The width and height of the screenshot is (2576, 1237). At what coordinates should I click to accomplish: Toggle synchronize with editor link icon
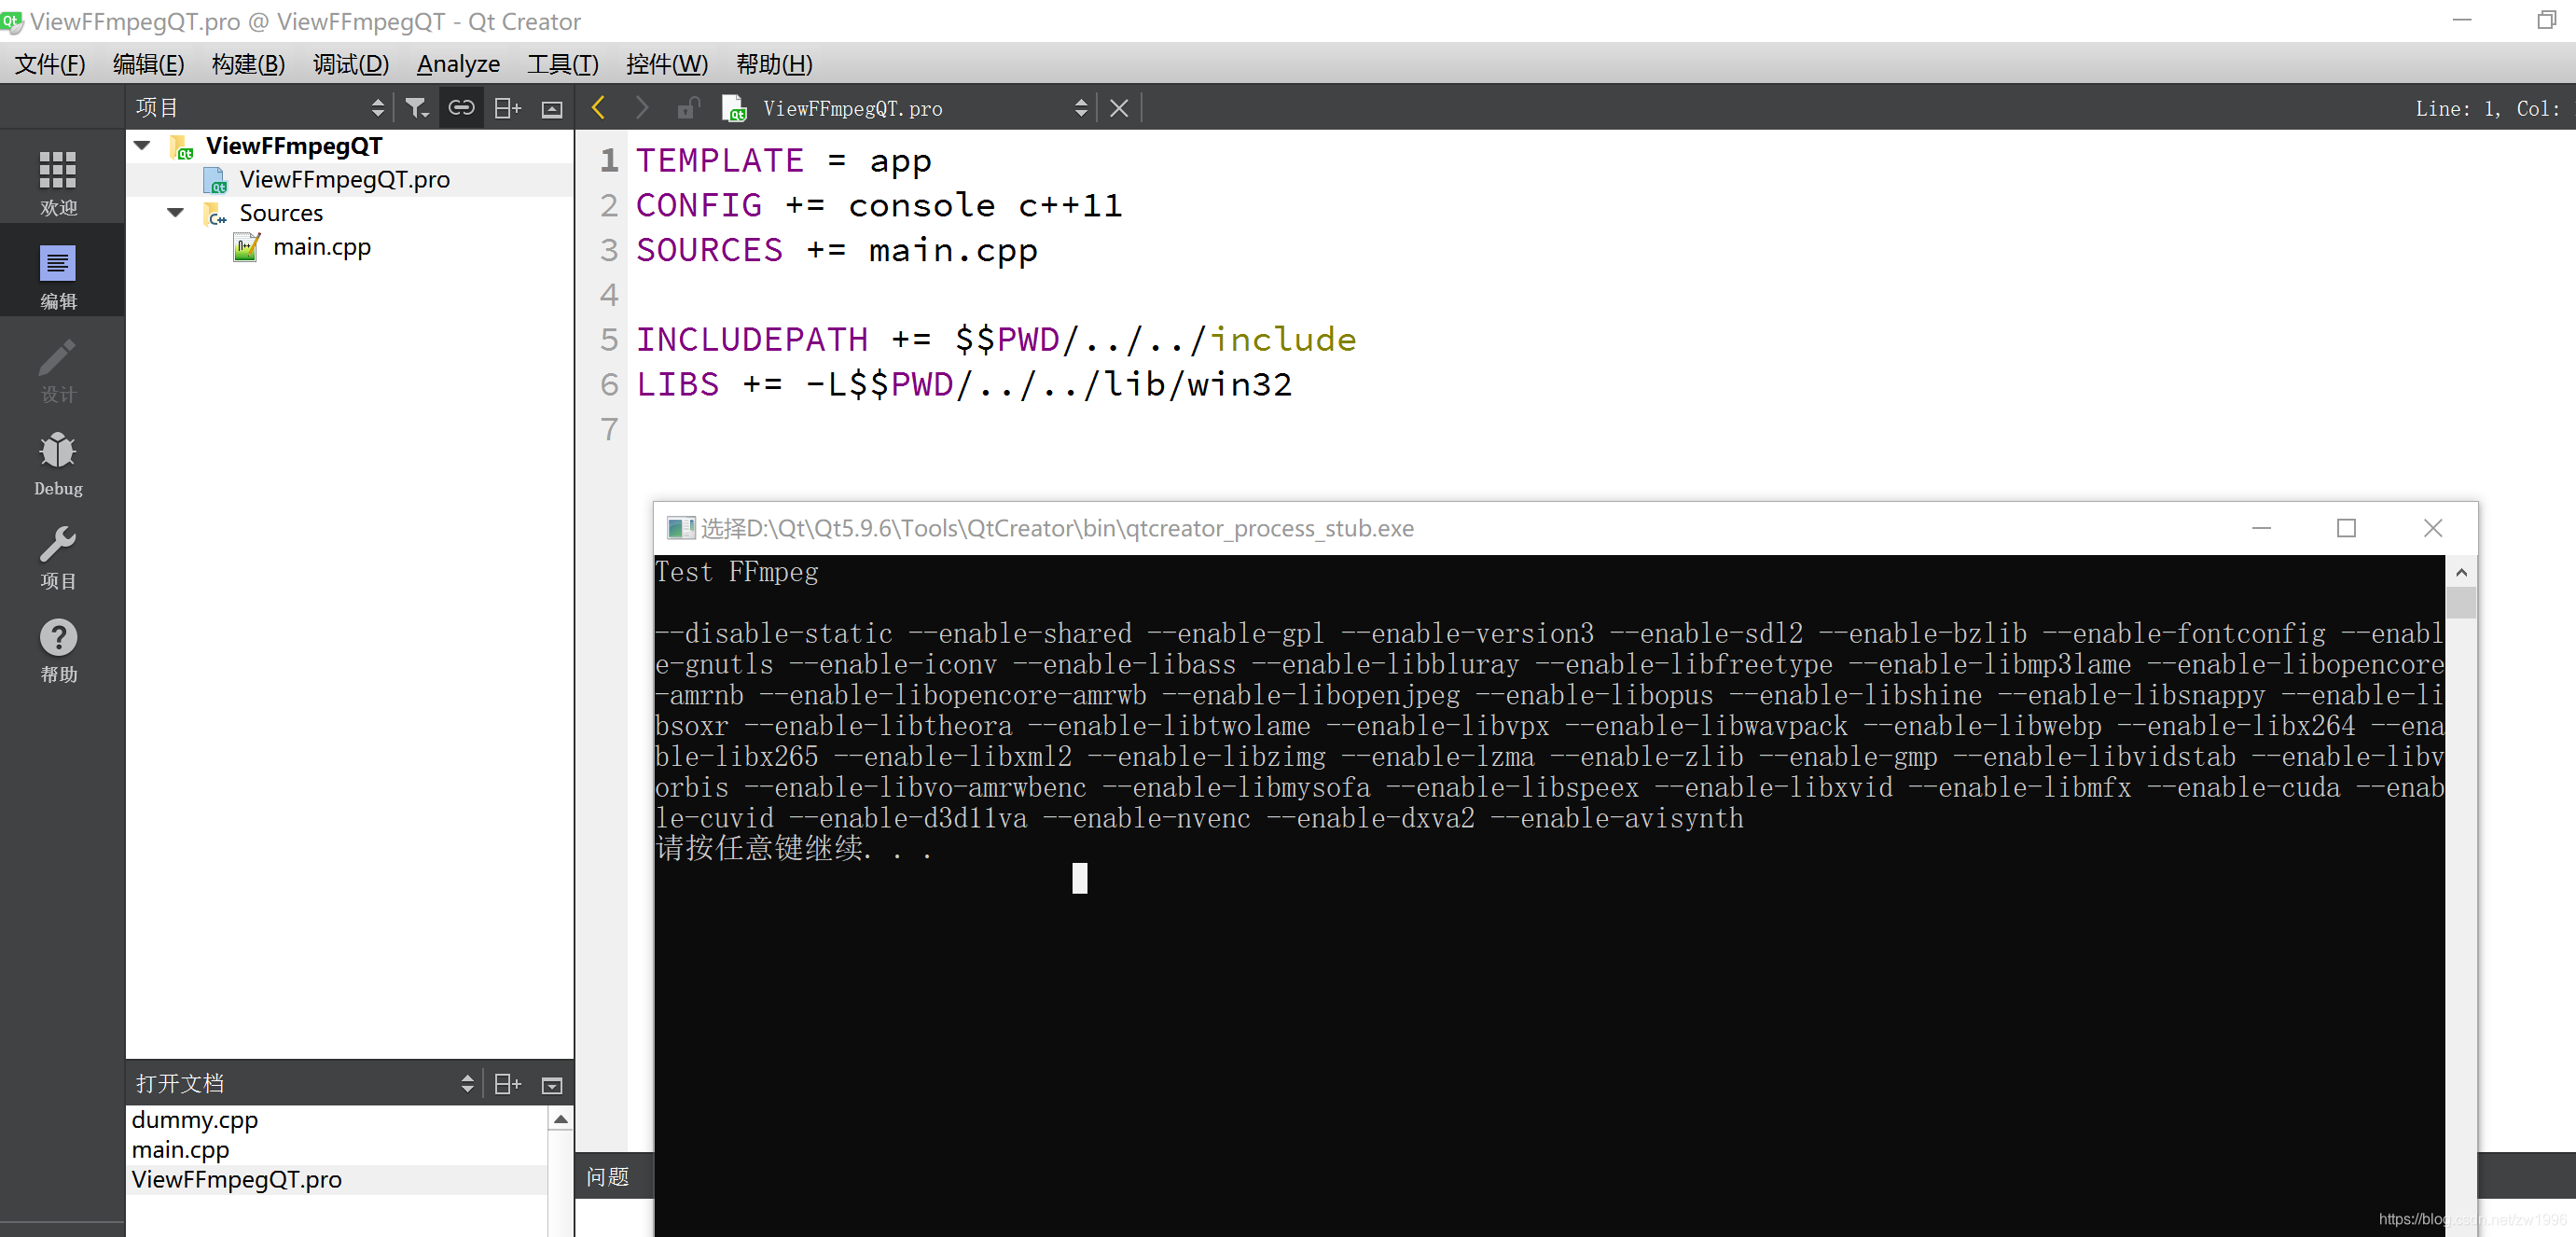click(x=461, y=108)
